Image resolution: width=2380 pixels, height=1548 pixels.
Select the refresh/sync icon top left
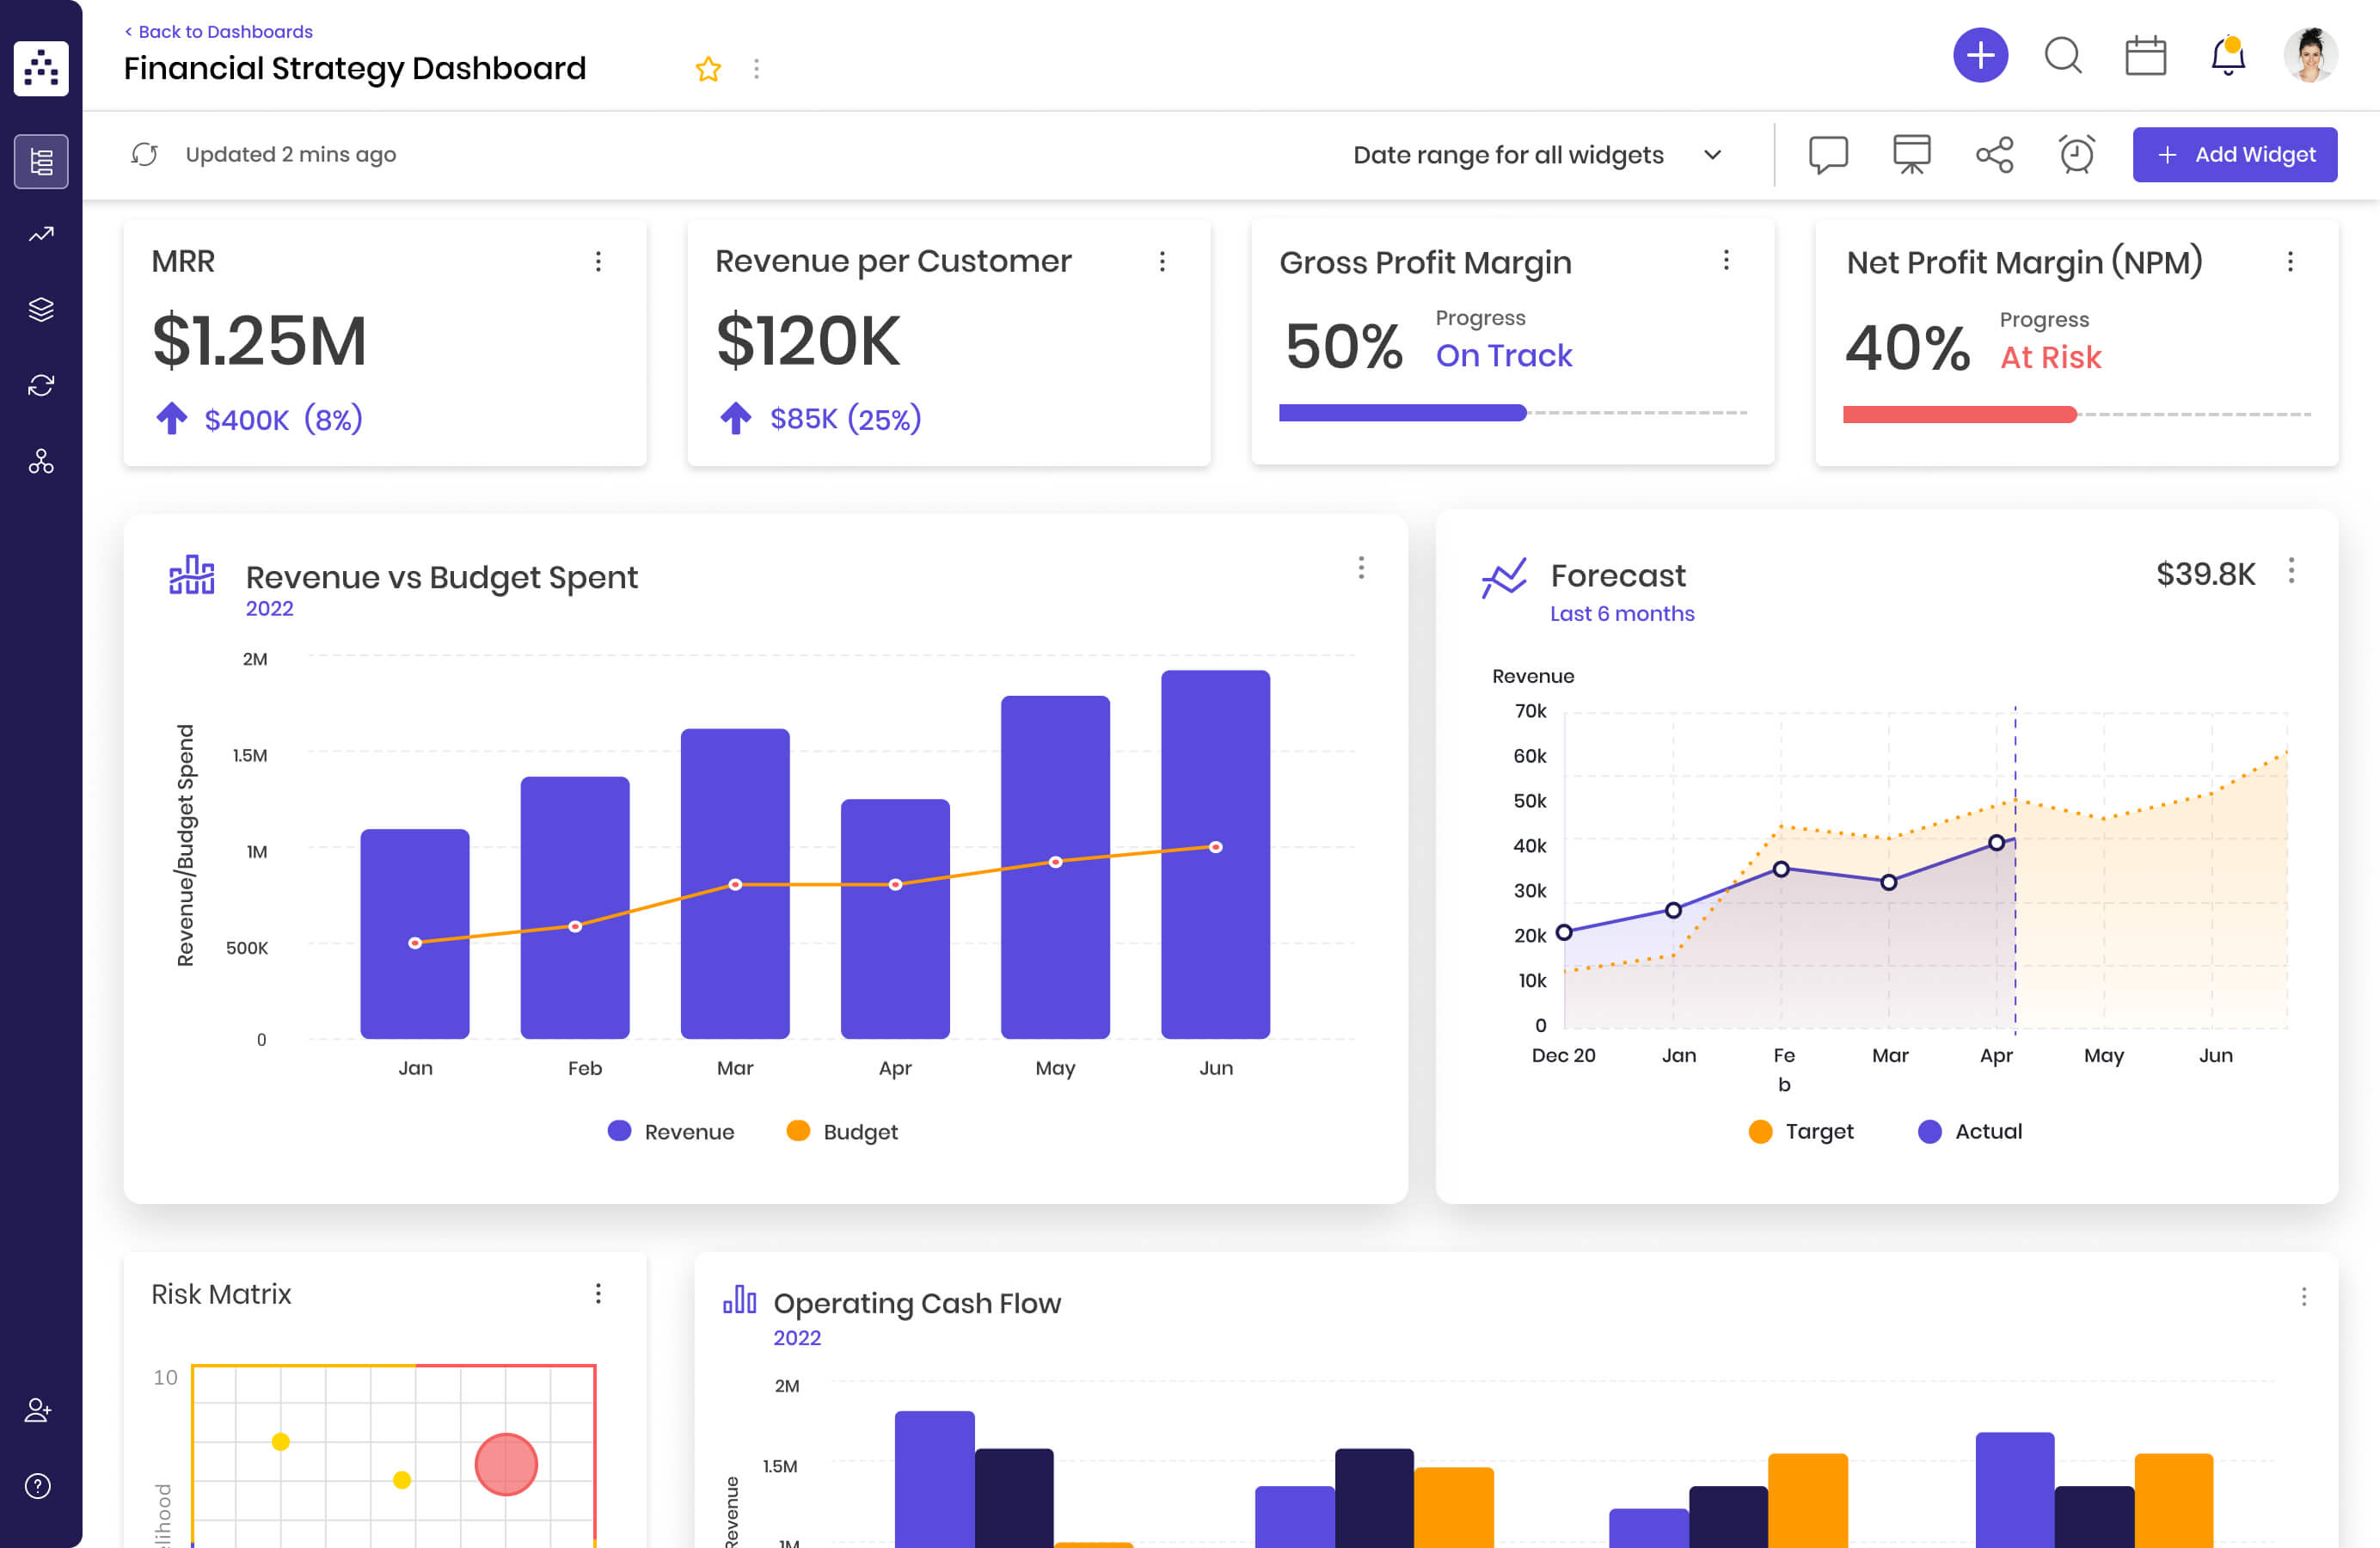click(x=145, y=155)
